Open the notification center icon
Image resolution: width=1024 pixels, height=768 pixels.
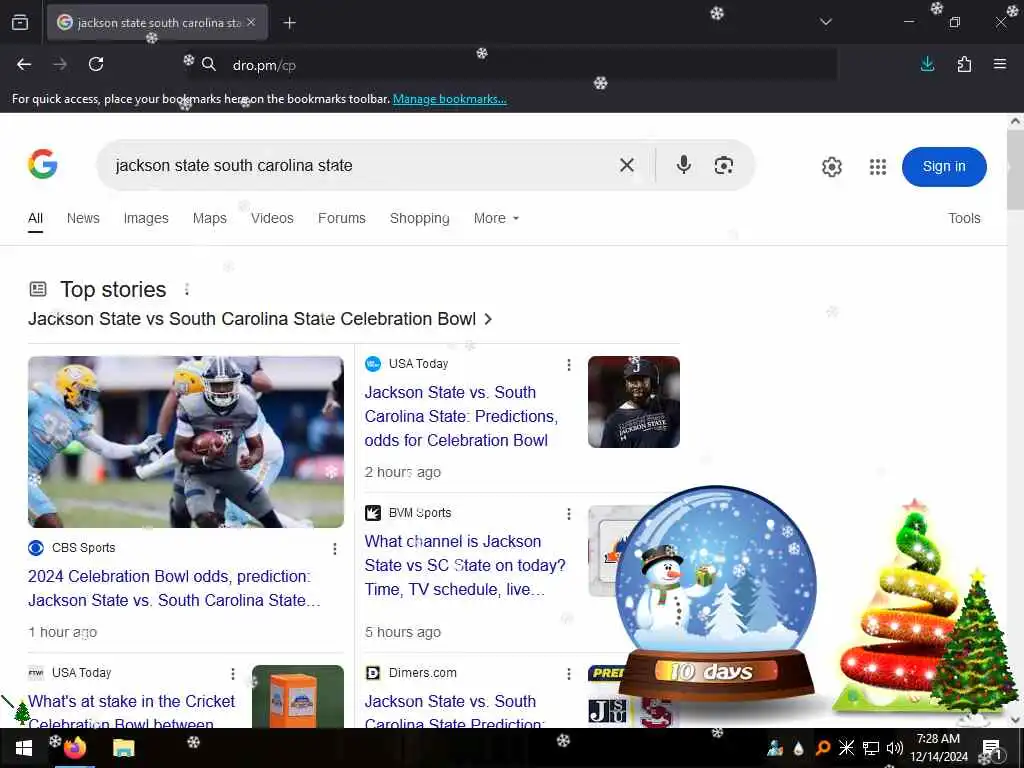(991, 748)
